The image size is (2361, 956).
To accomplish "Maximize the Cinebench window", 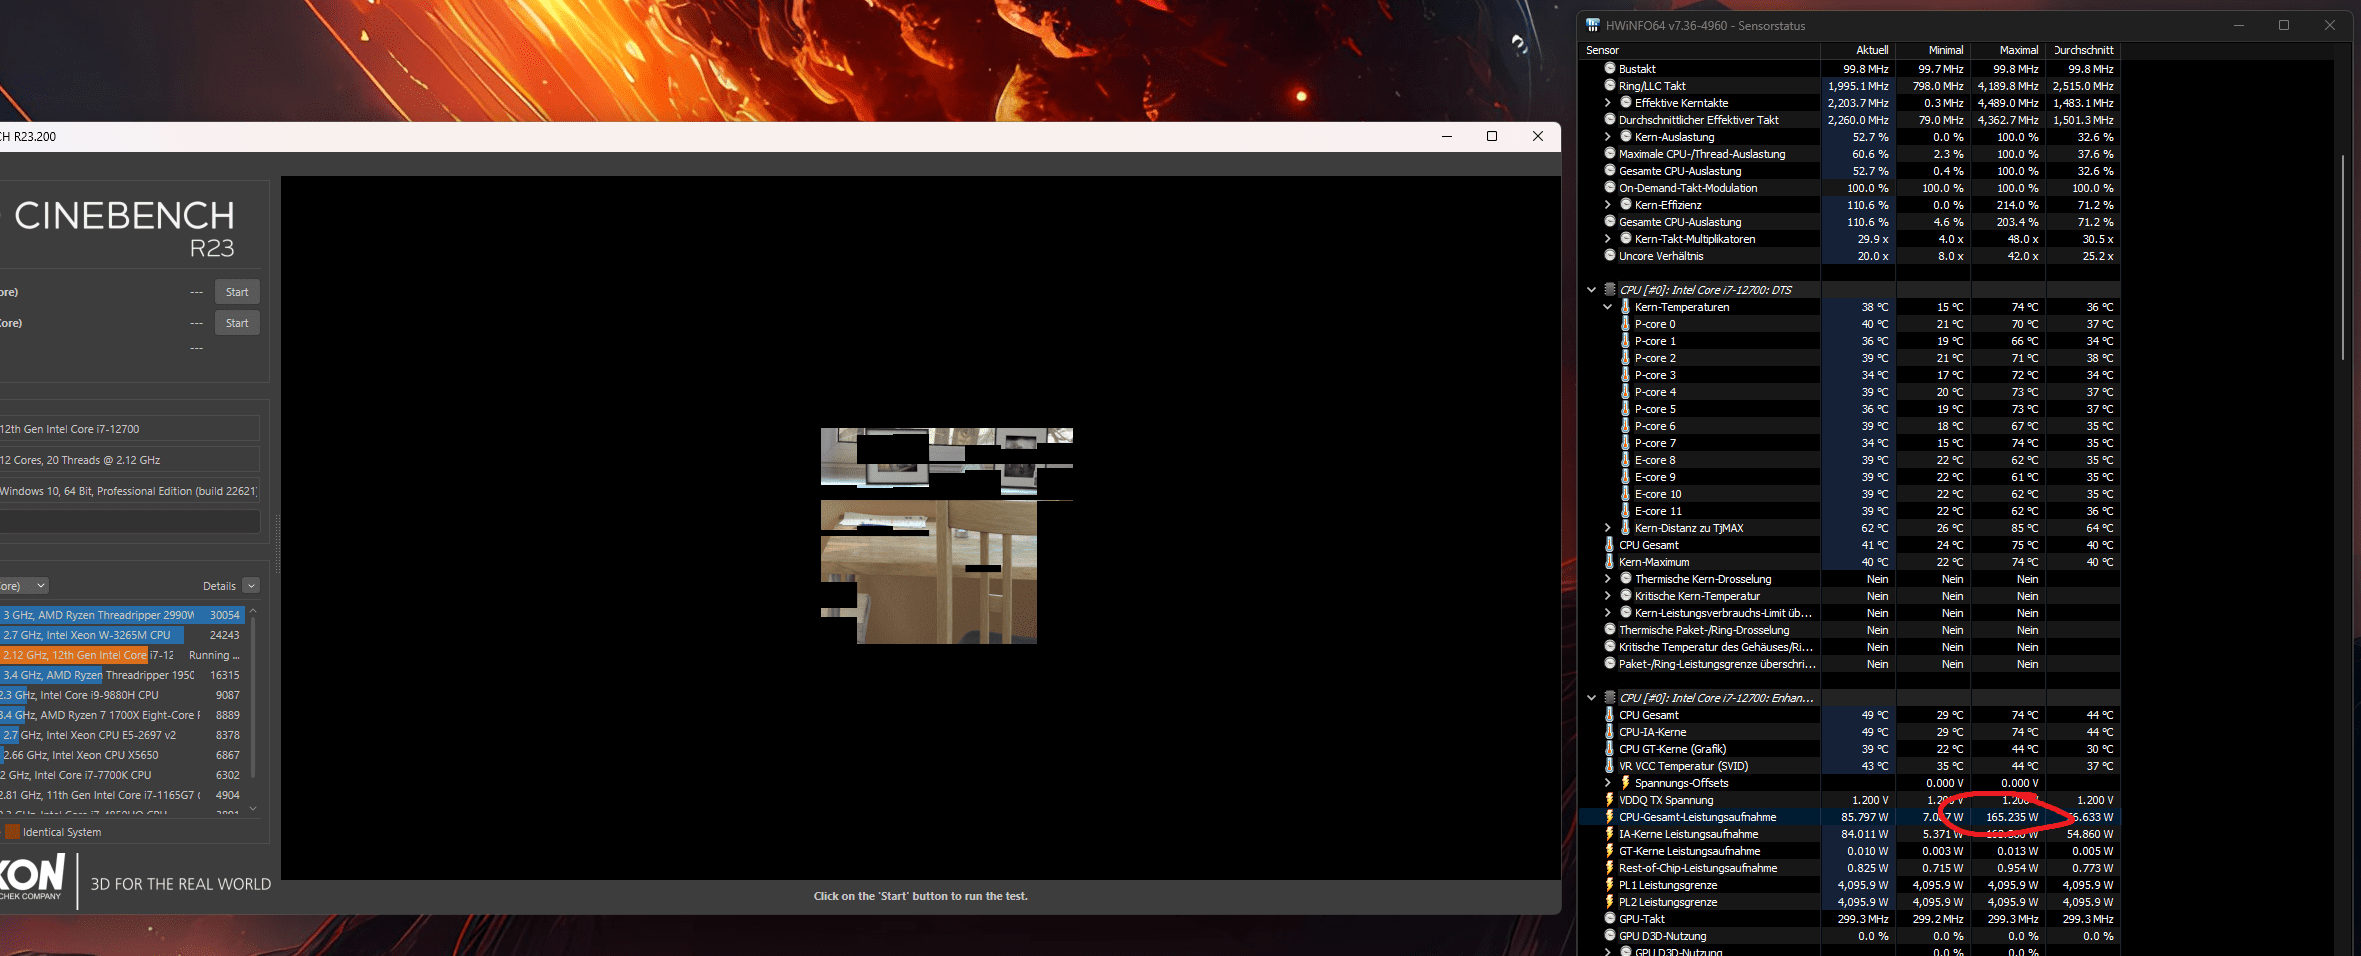I will click(1492, 136).
